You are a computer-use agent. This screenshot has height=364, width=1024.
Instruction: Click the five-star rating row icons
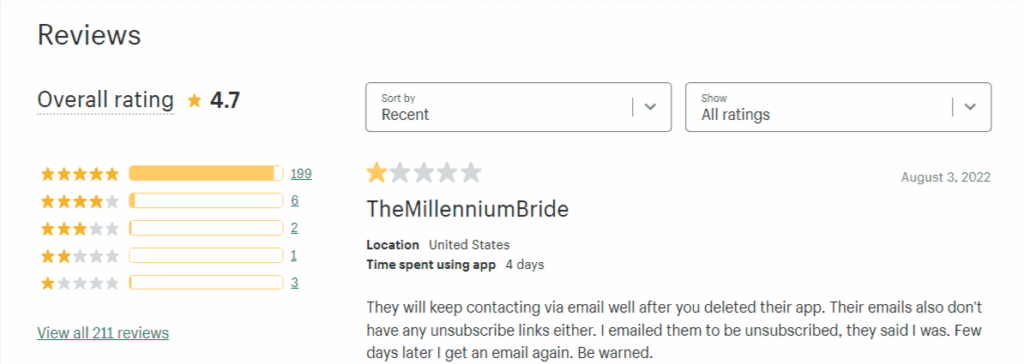tap(80, 174)
